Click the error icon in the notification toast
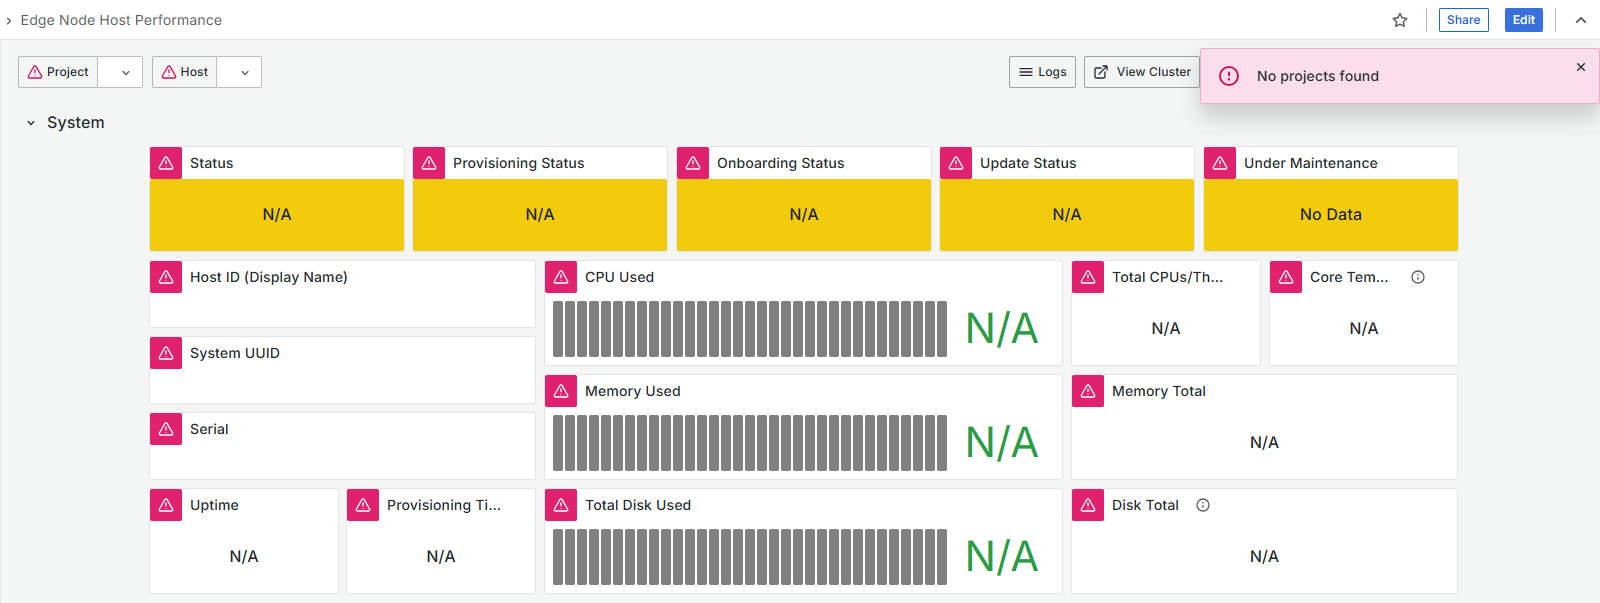 1229,76
